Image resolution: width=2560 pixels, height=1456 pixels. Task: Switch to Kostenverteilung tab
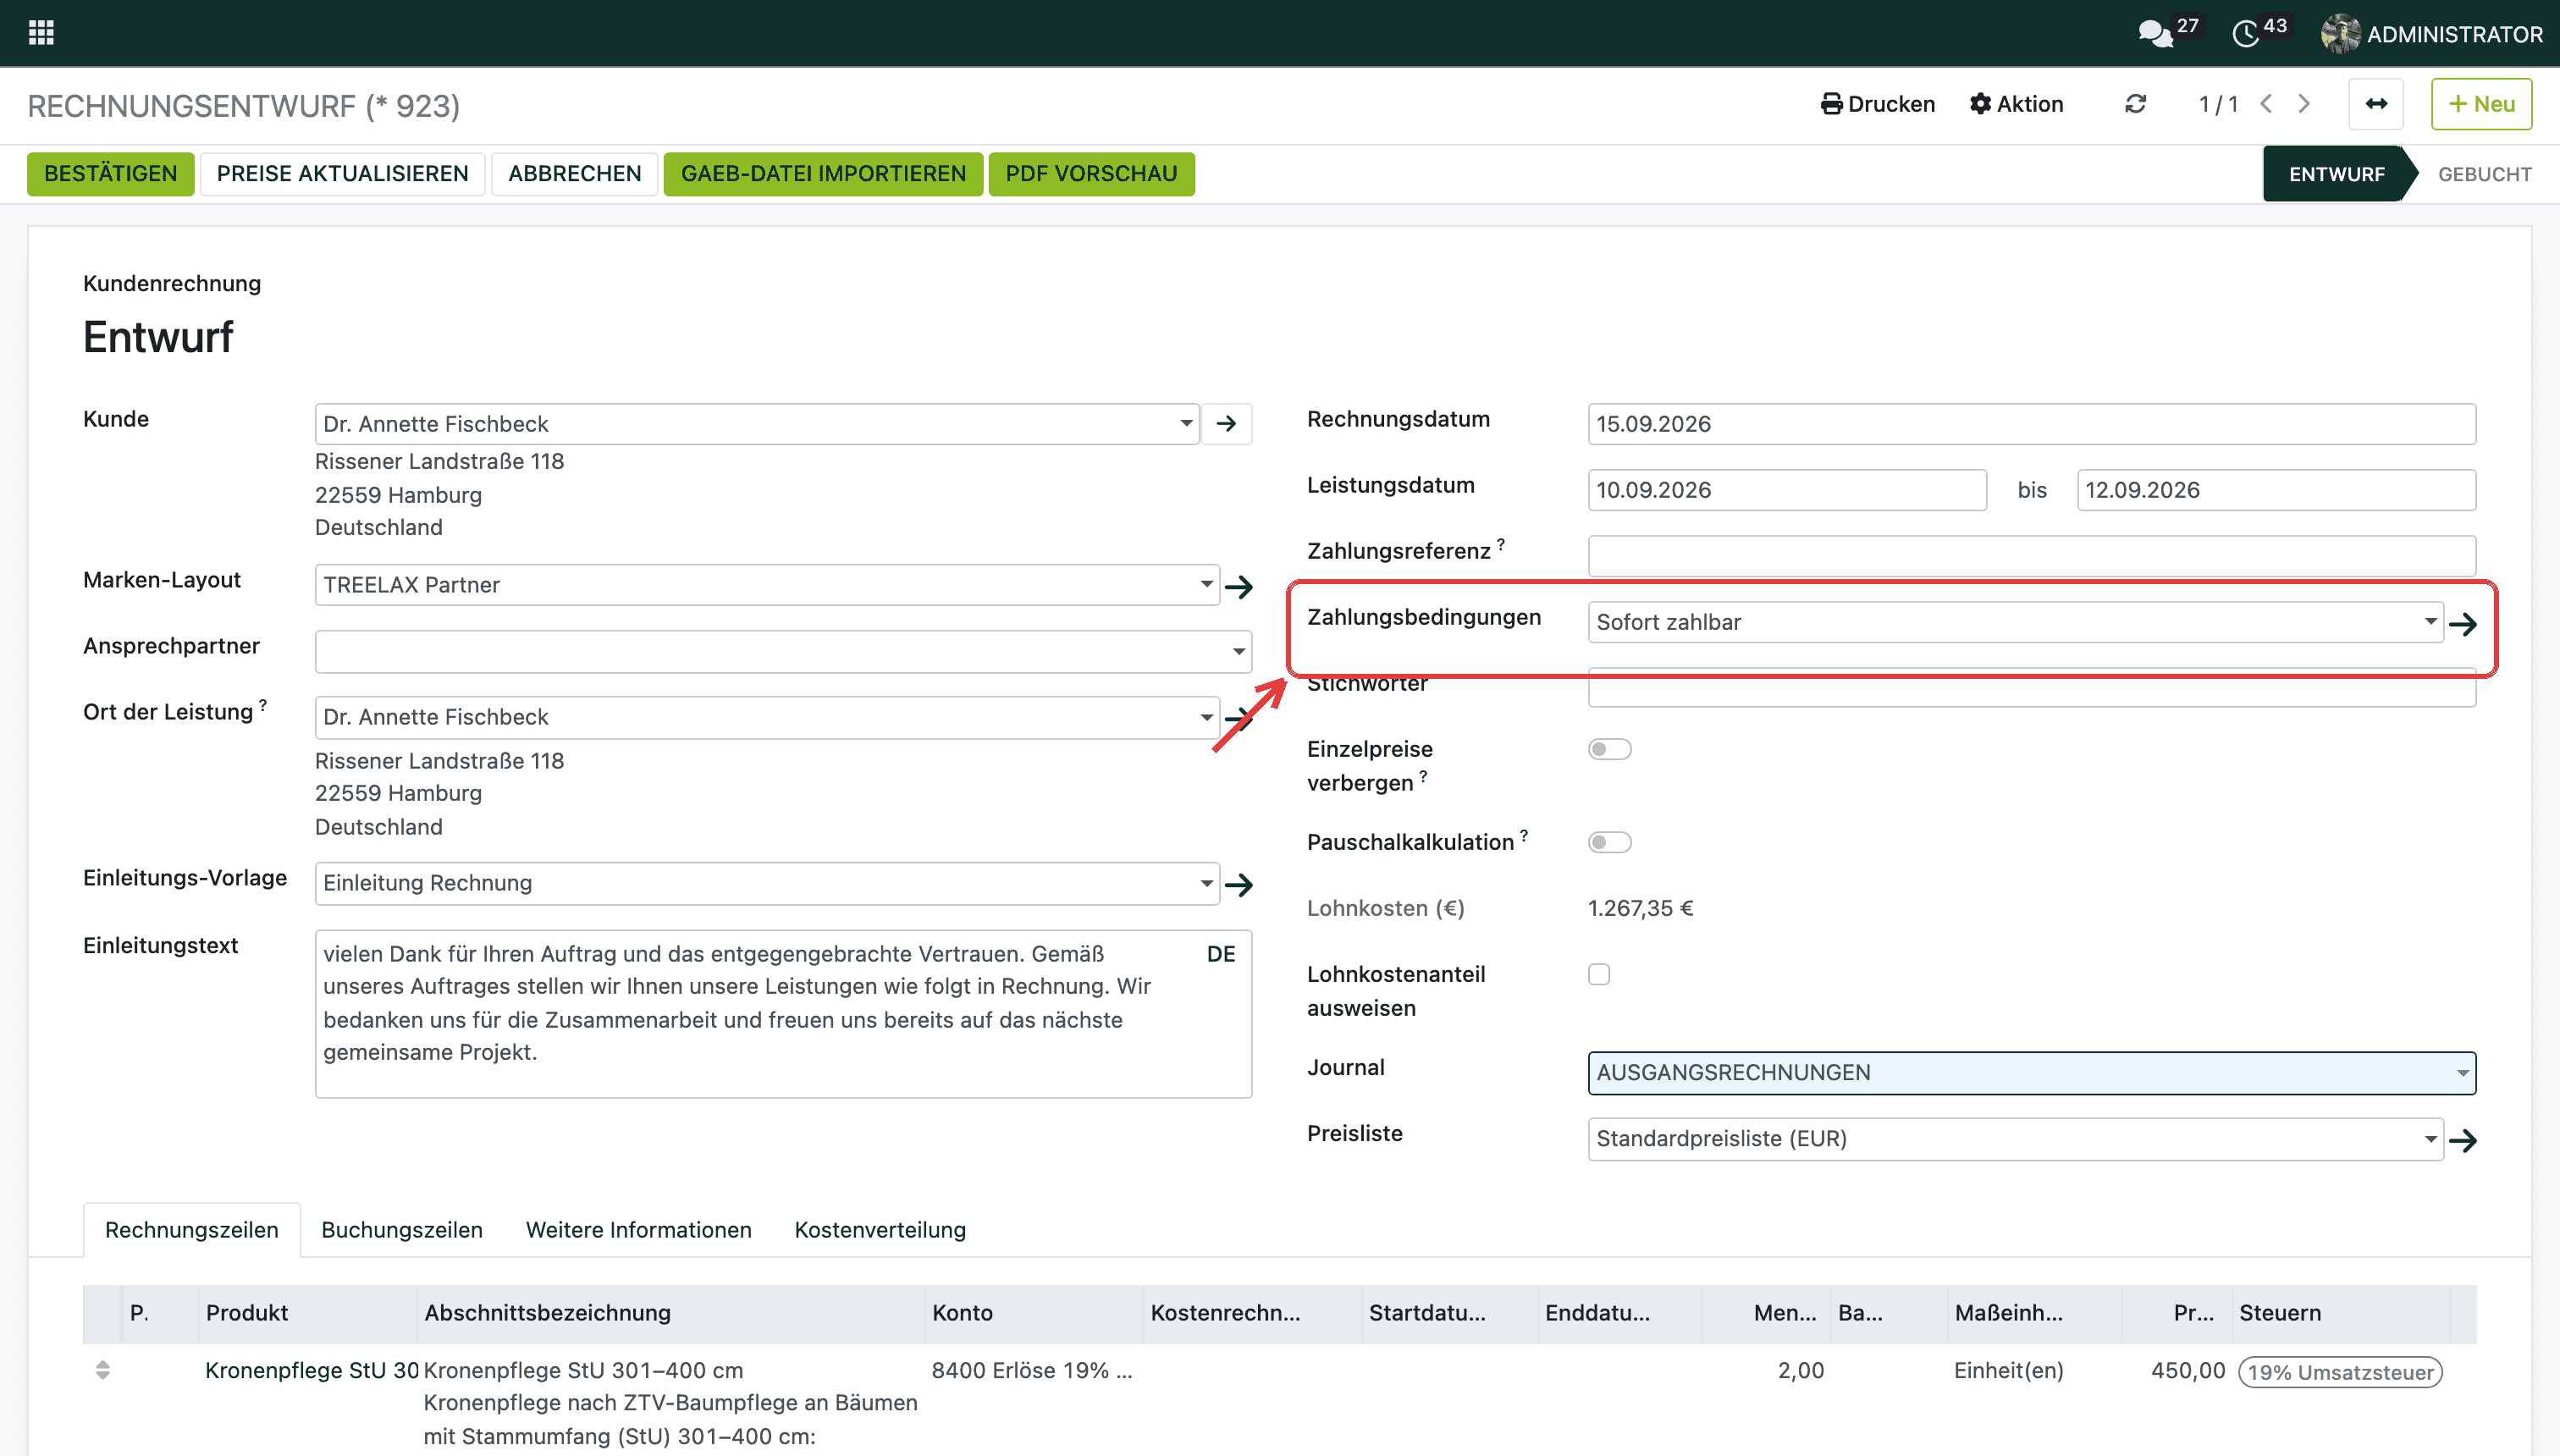click(x=880, y=1230)
